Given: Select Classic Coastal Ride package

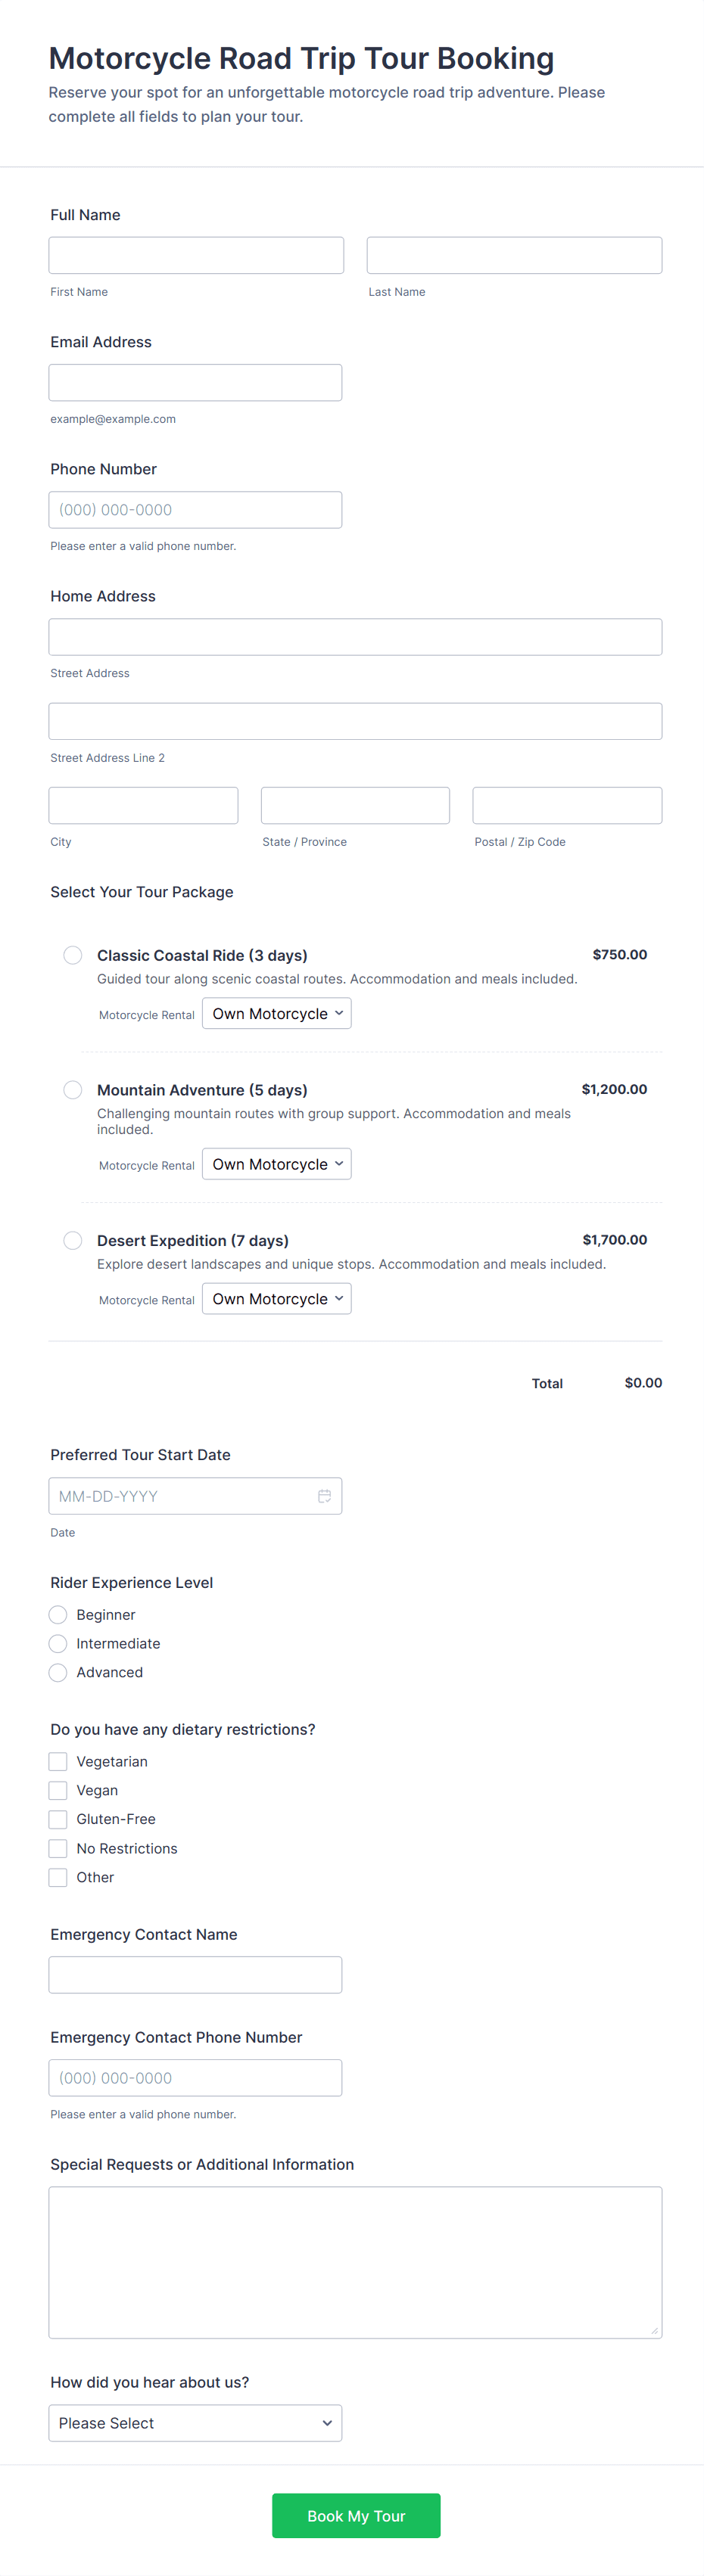Looking at the screenshot, I should point(73,955).
